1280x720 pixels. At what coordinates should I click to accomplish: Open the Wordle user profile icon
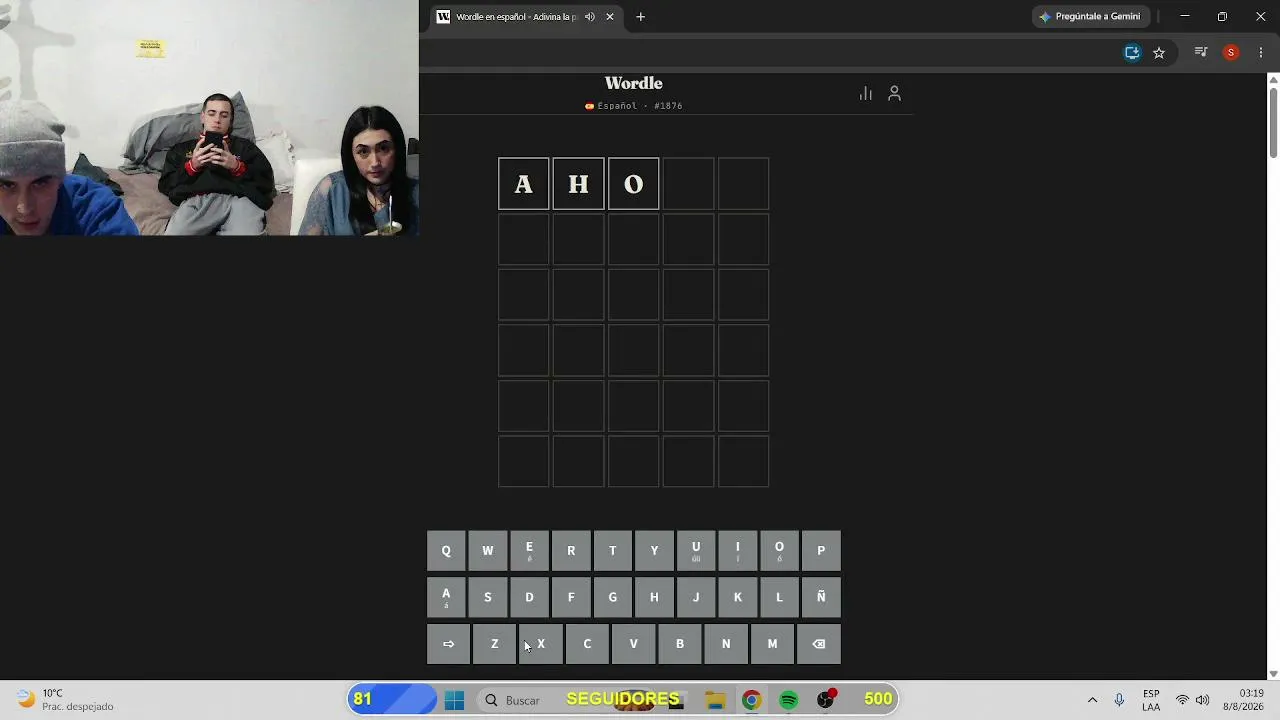click(894, 93)
